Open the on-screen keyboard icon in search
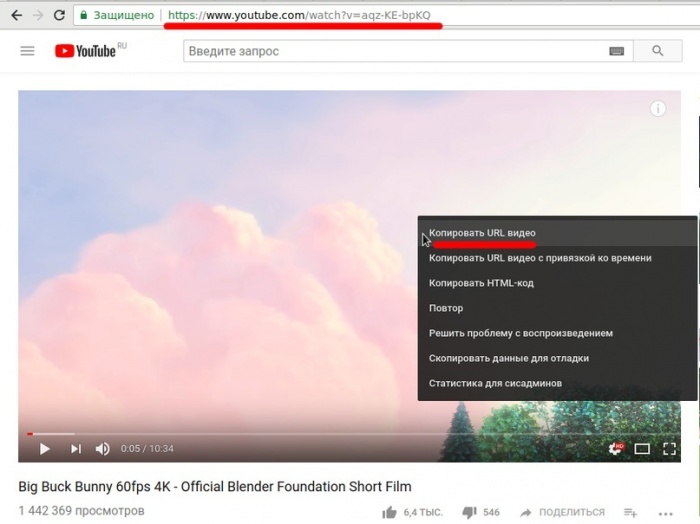Viewport: 700px width, 524px height. point(617,51)
